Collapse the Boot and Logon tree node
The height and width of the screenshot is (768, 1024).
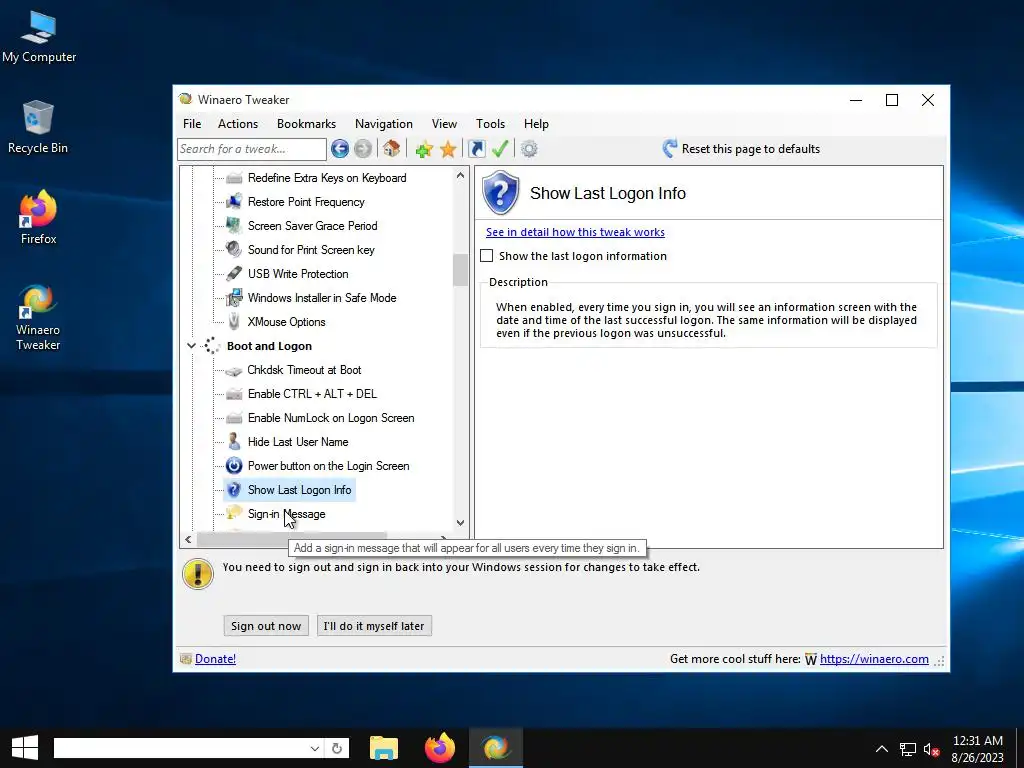(x=191, y=346)
